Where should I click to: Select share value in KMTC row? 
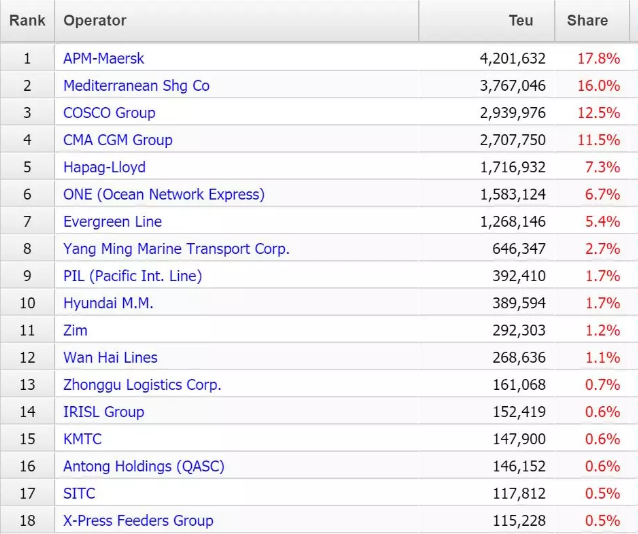(603, 439)
